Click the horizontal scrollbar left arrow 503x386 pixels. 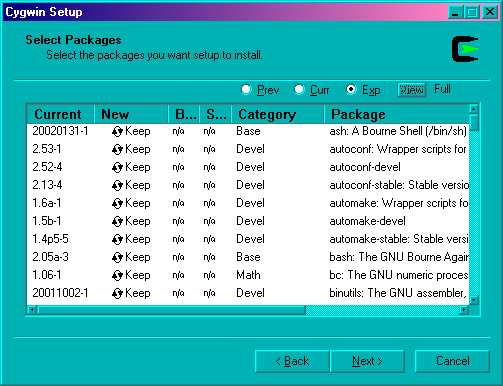(32, 310)
